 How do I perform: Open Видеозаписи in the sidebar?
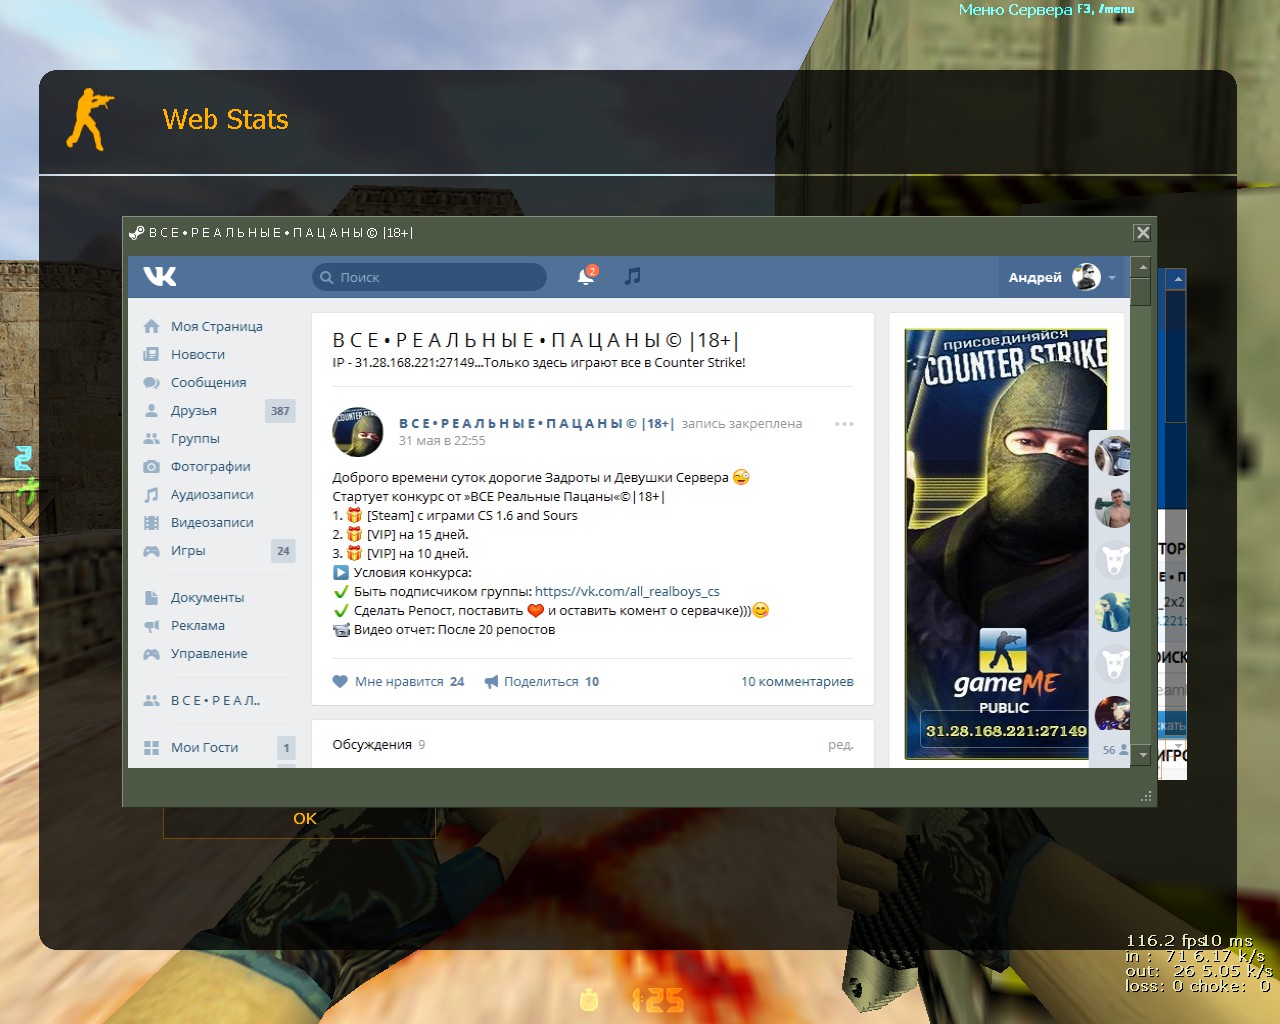[x=212, y=522]
